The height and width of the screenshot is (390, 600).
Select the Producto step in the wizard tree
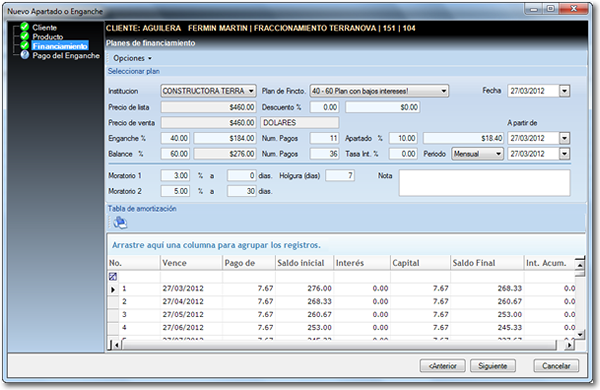point(47,37)
